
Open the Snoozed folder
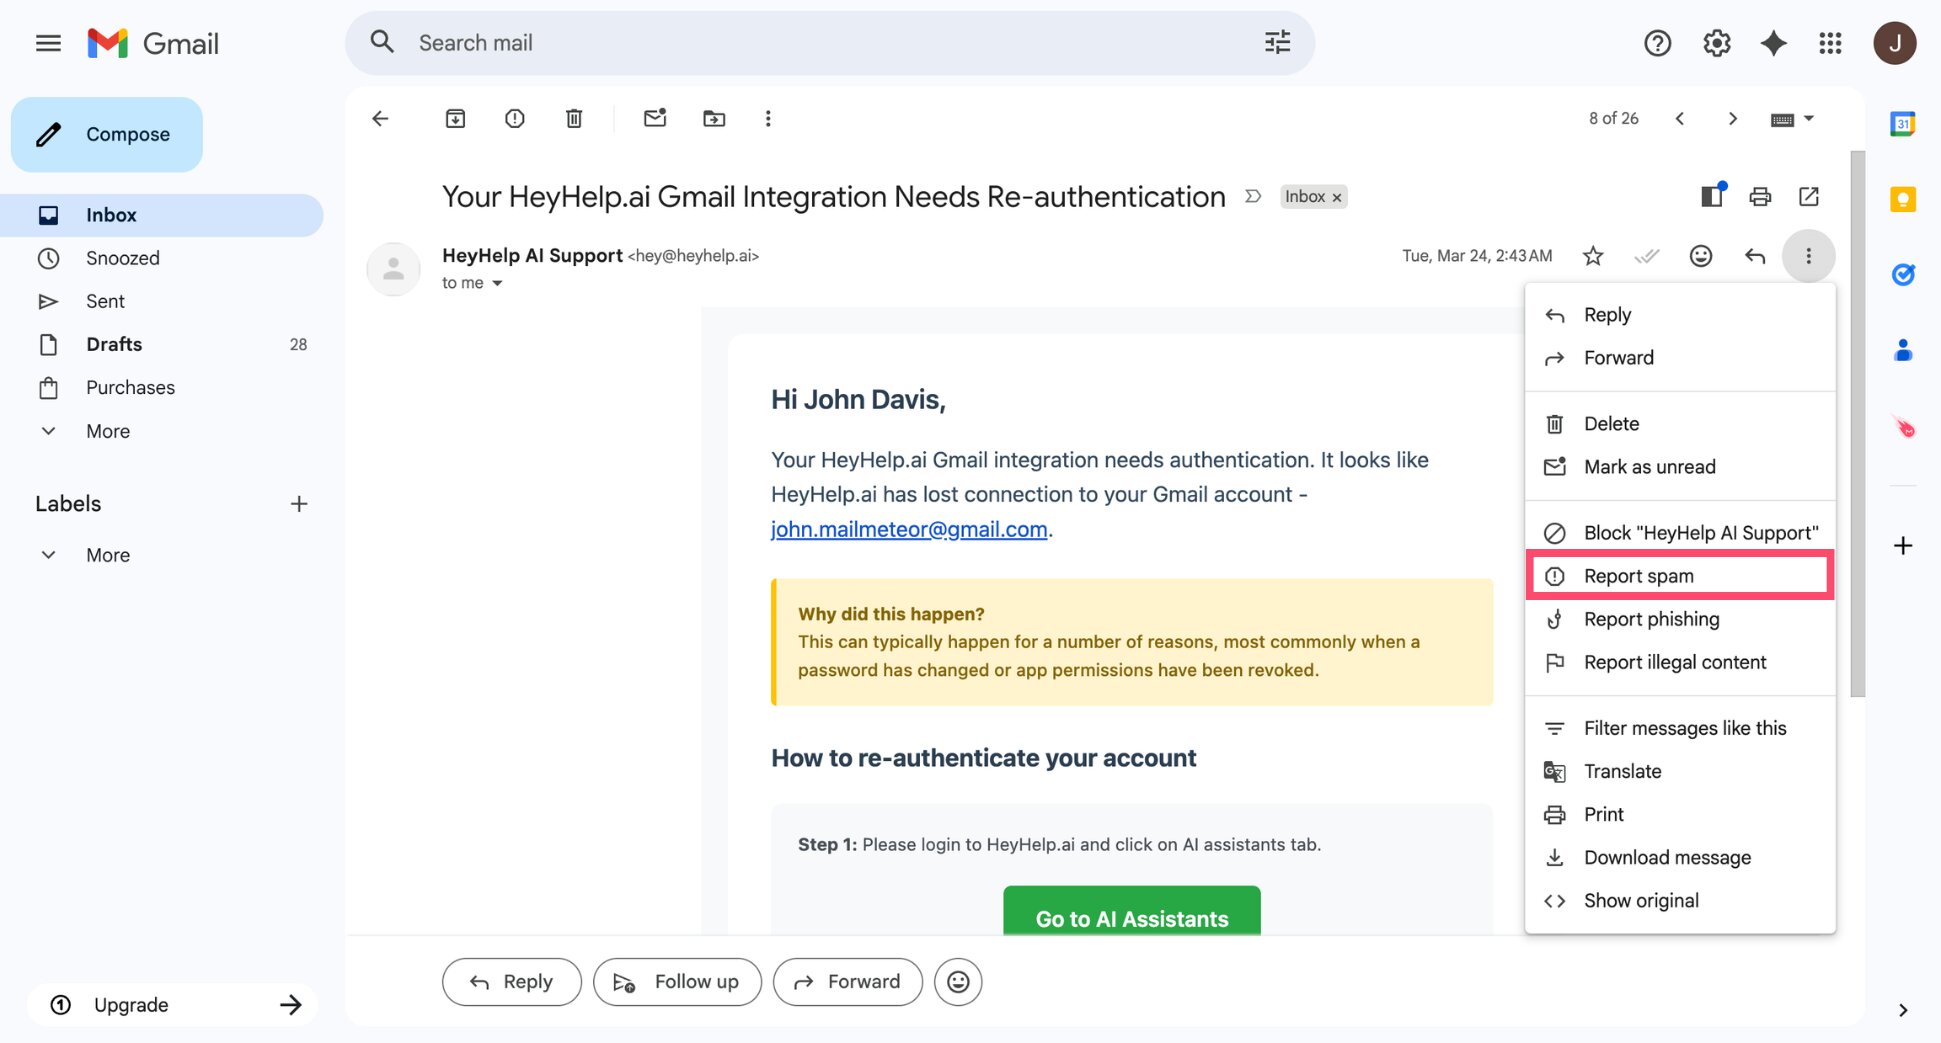162,258
